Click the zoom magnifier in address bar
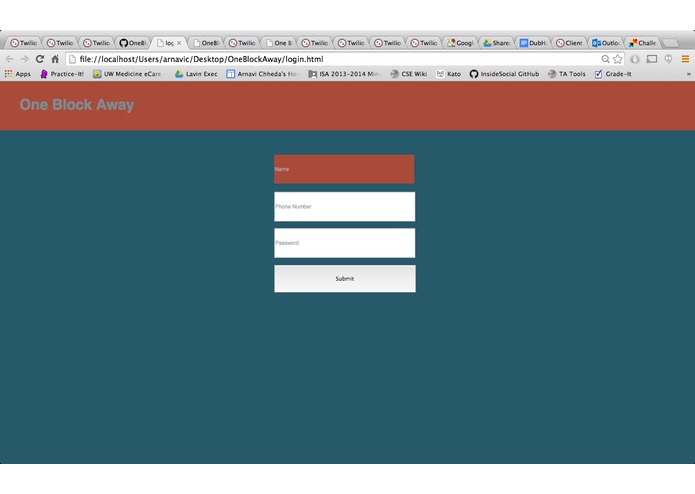The image size is (695, 494). pyautogui.click(x=605, y=59)
